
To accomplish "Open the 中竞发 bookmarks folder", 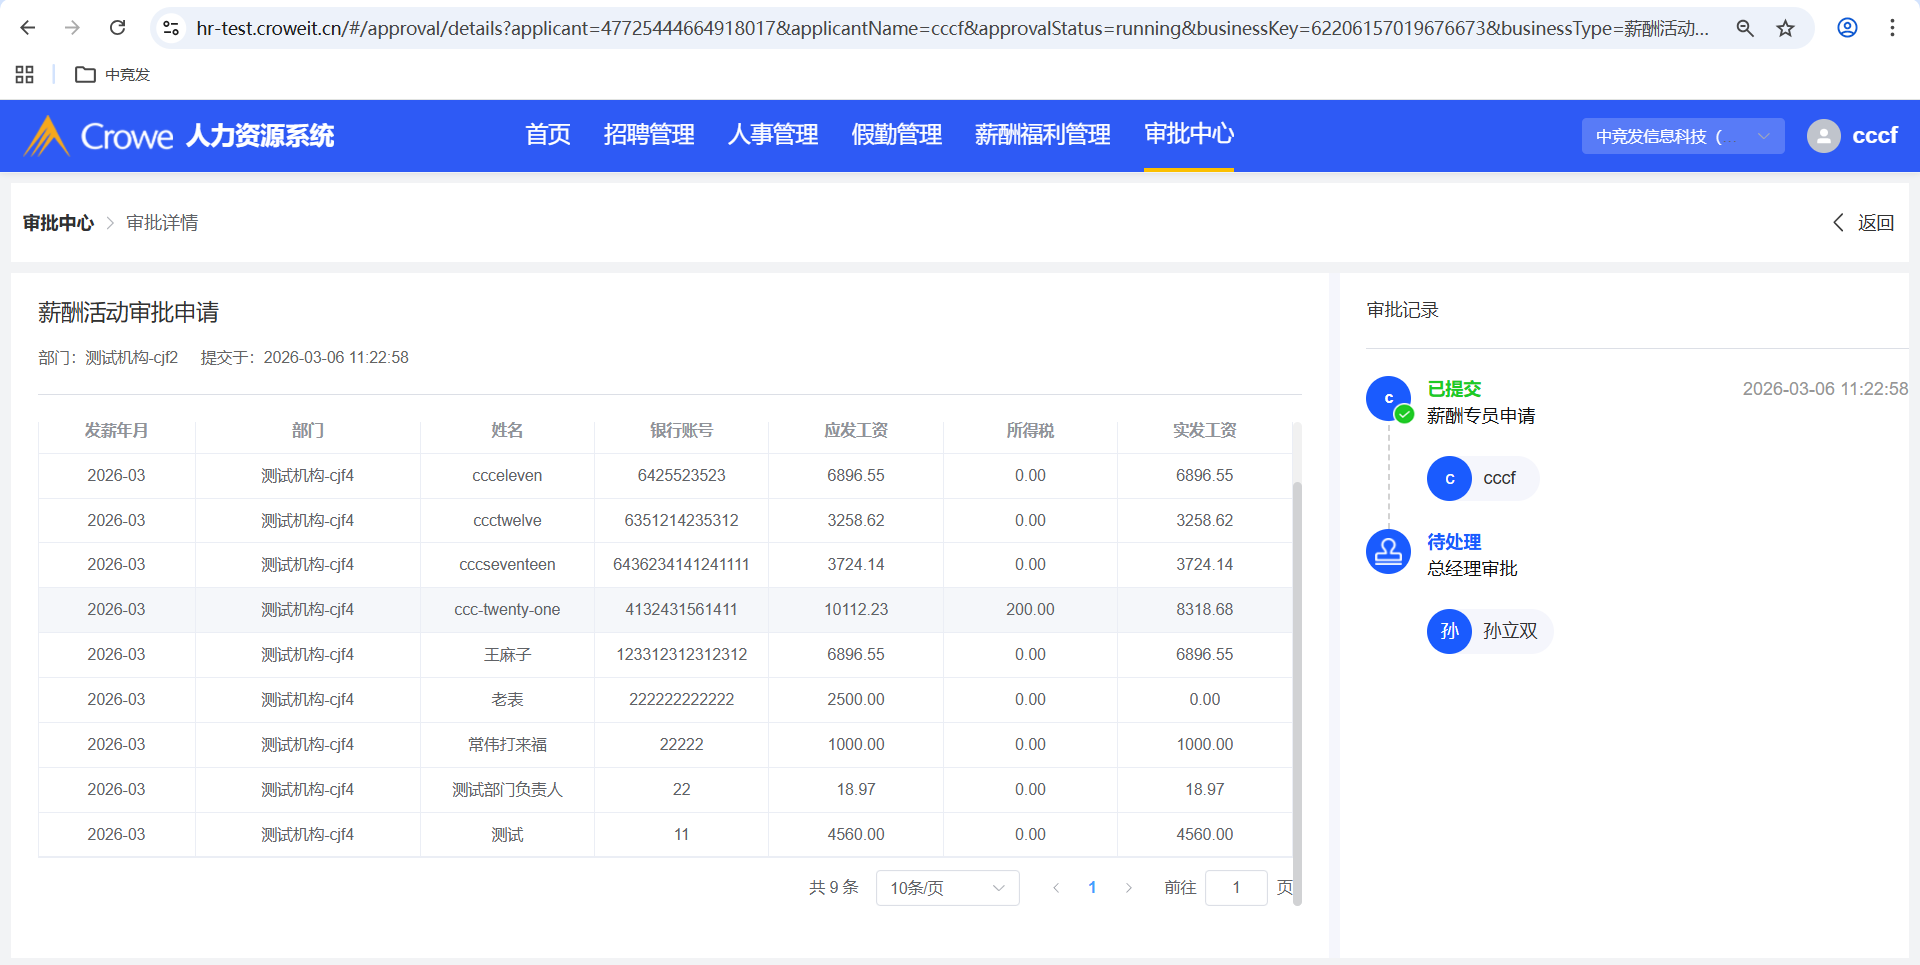I will point(113,75).
